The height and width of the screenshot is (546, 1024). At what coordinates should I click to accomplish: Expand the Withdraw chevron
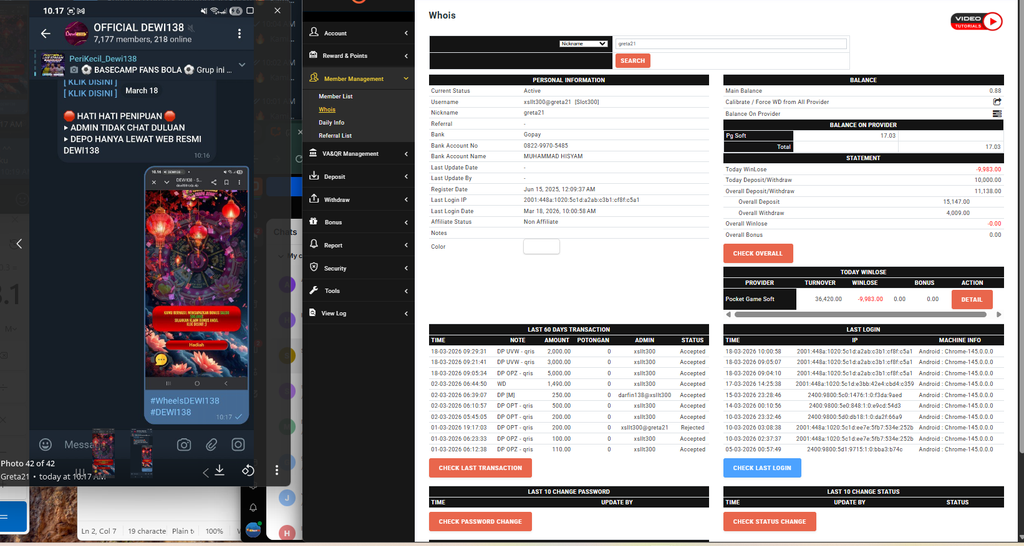click(406, 199)
